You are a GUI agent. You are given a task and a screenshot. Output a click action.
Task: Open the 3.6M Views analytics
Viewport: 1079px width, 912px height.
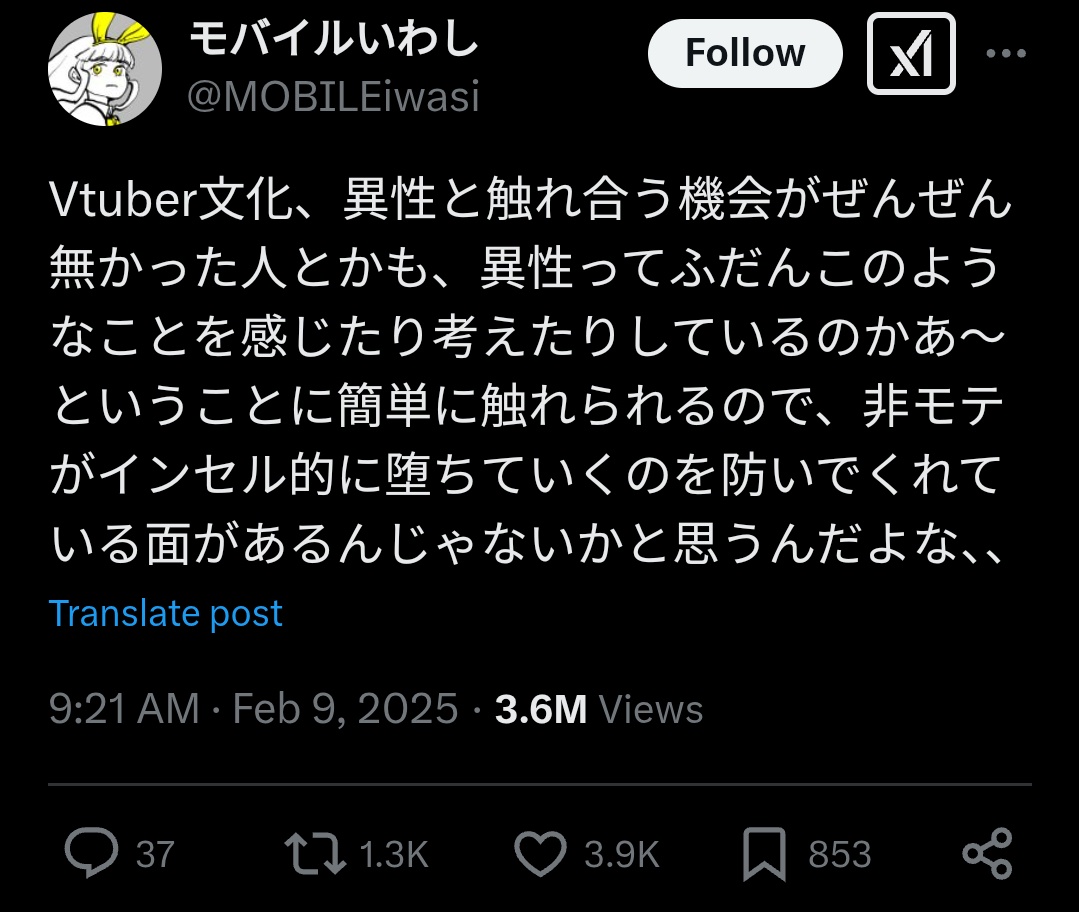tap(599, 709)
